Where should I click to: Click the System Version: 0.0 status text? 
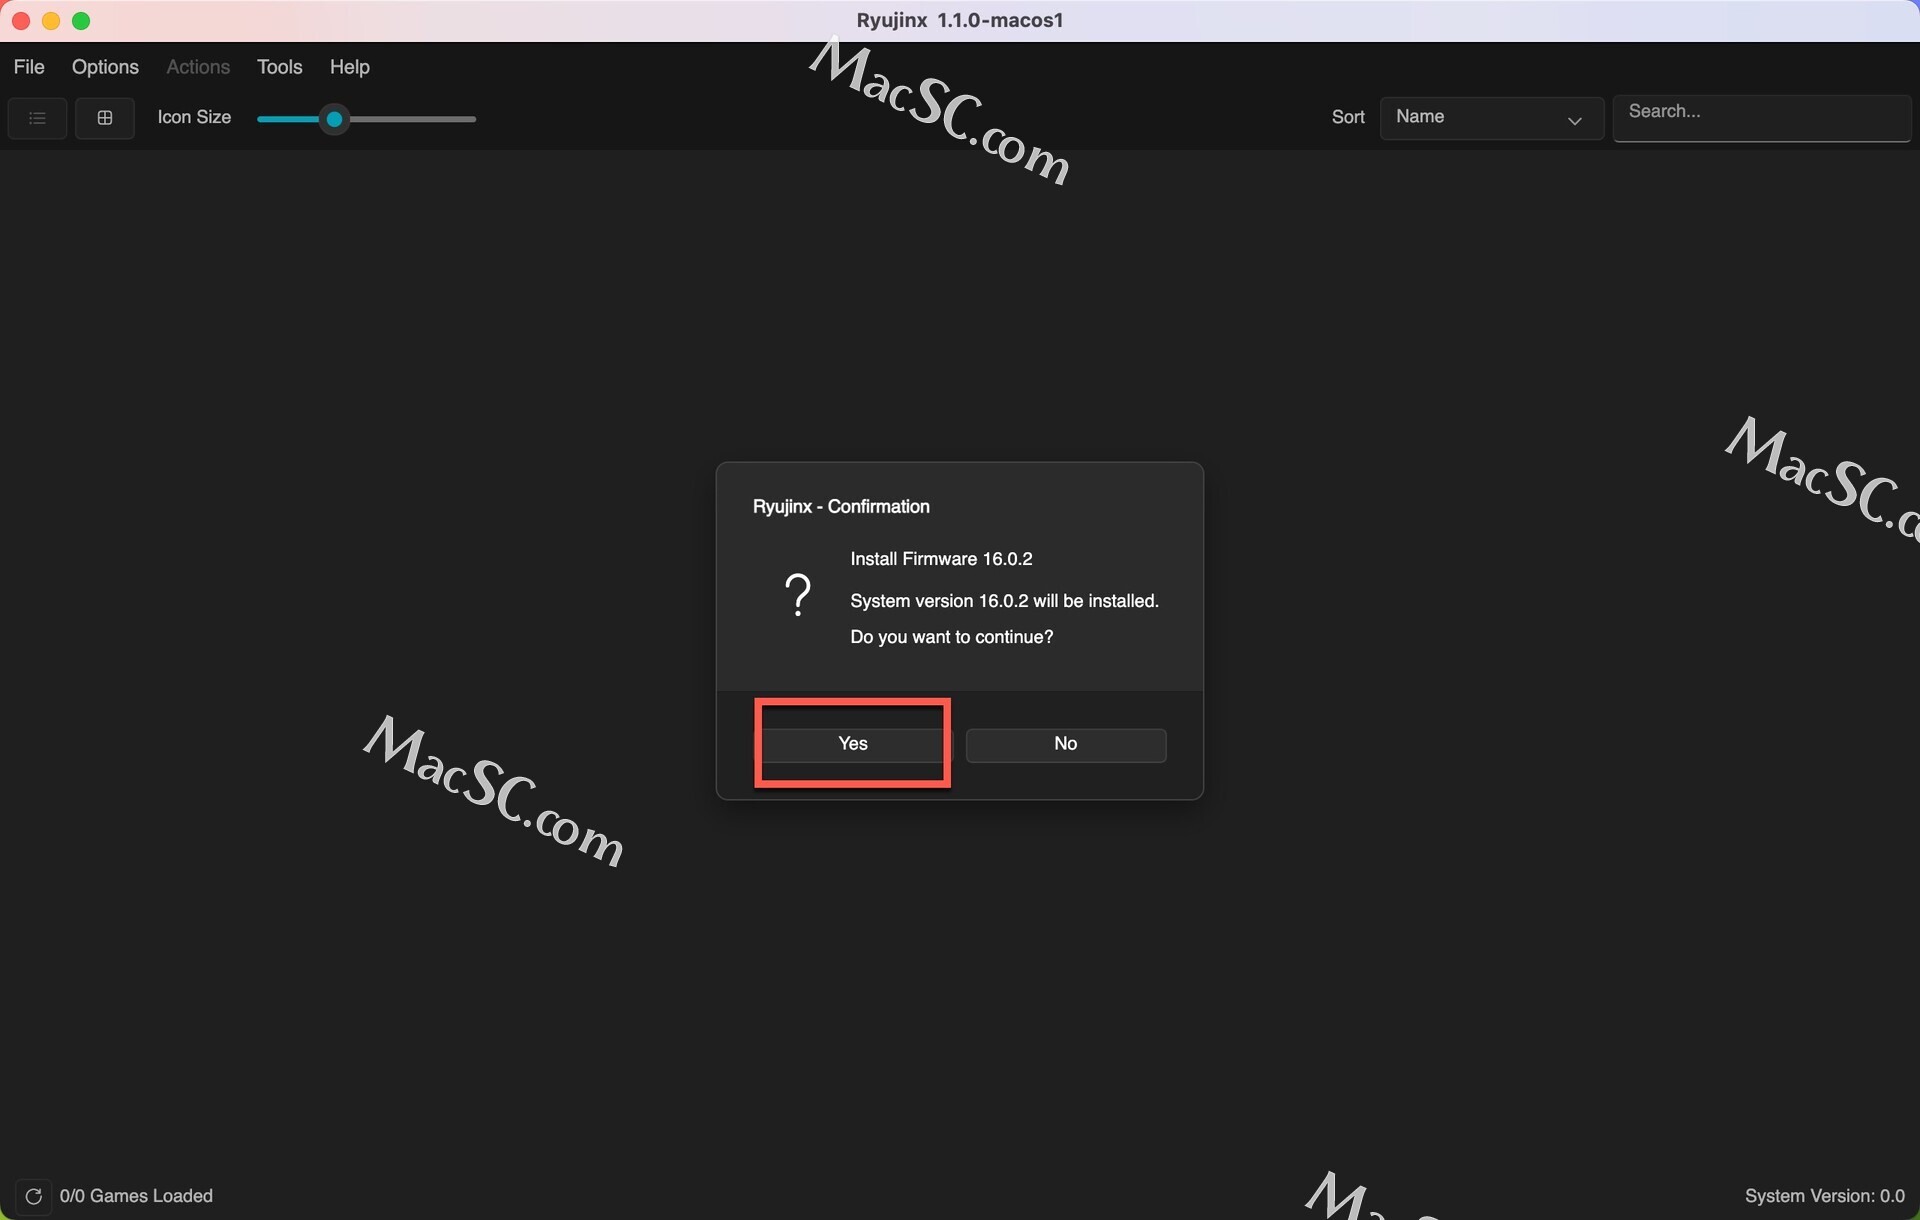click(1824, 1196)
